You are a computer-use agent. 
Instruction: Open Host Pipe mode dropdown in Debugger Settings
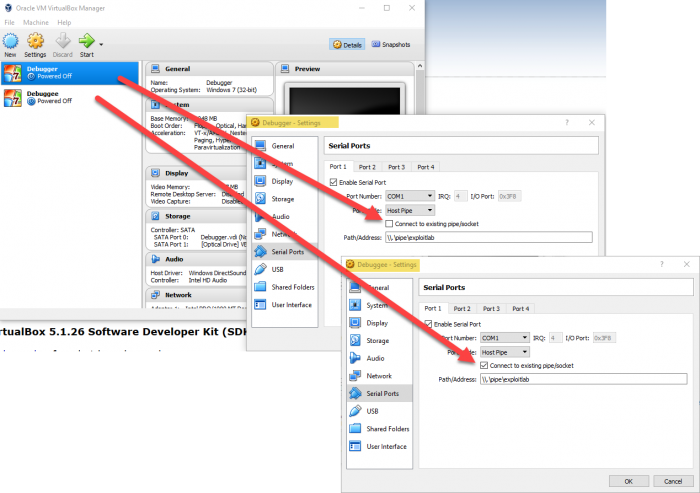(x=409, y=210)
